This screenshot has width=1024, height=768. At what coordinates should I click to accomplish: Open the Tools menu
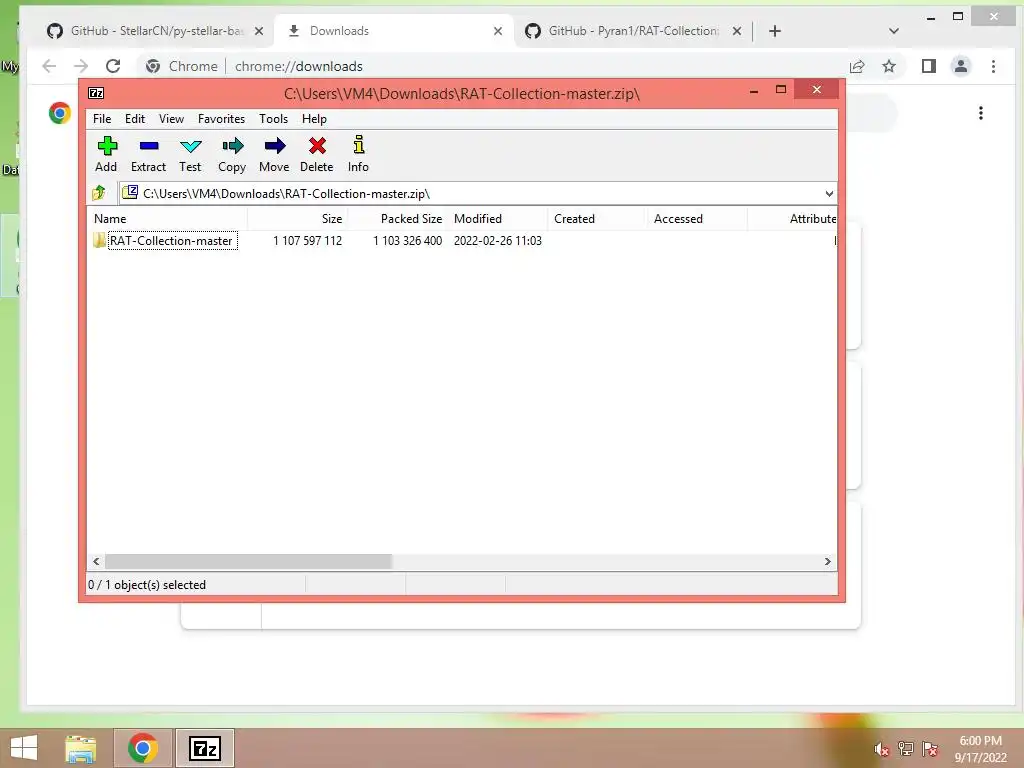coord(273,119)
